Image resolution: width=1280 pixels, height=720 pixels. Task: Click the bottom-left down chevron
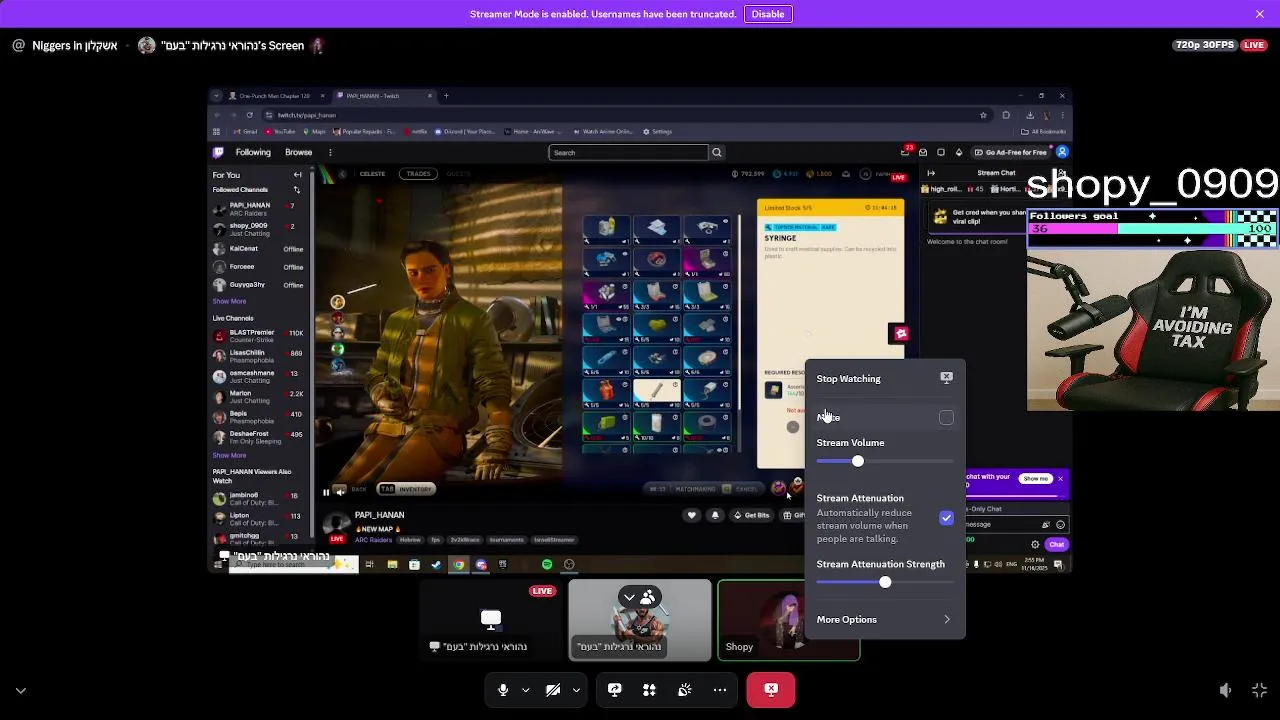tap(20, 690)
